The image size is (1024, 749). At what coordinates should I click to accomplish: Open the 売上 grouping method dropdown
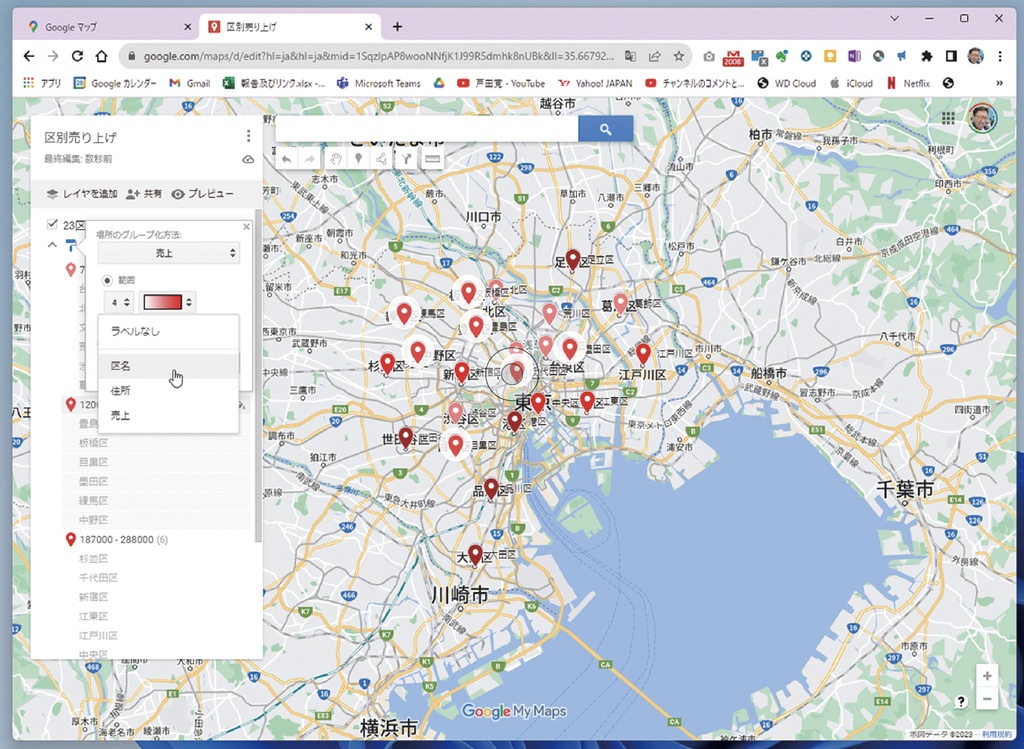(x=168, y=253)
